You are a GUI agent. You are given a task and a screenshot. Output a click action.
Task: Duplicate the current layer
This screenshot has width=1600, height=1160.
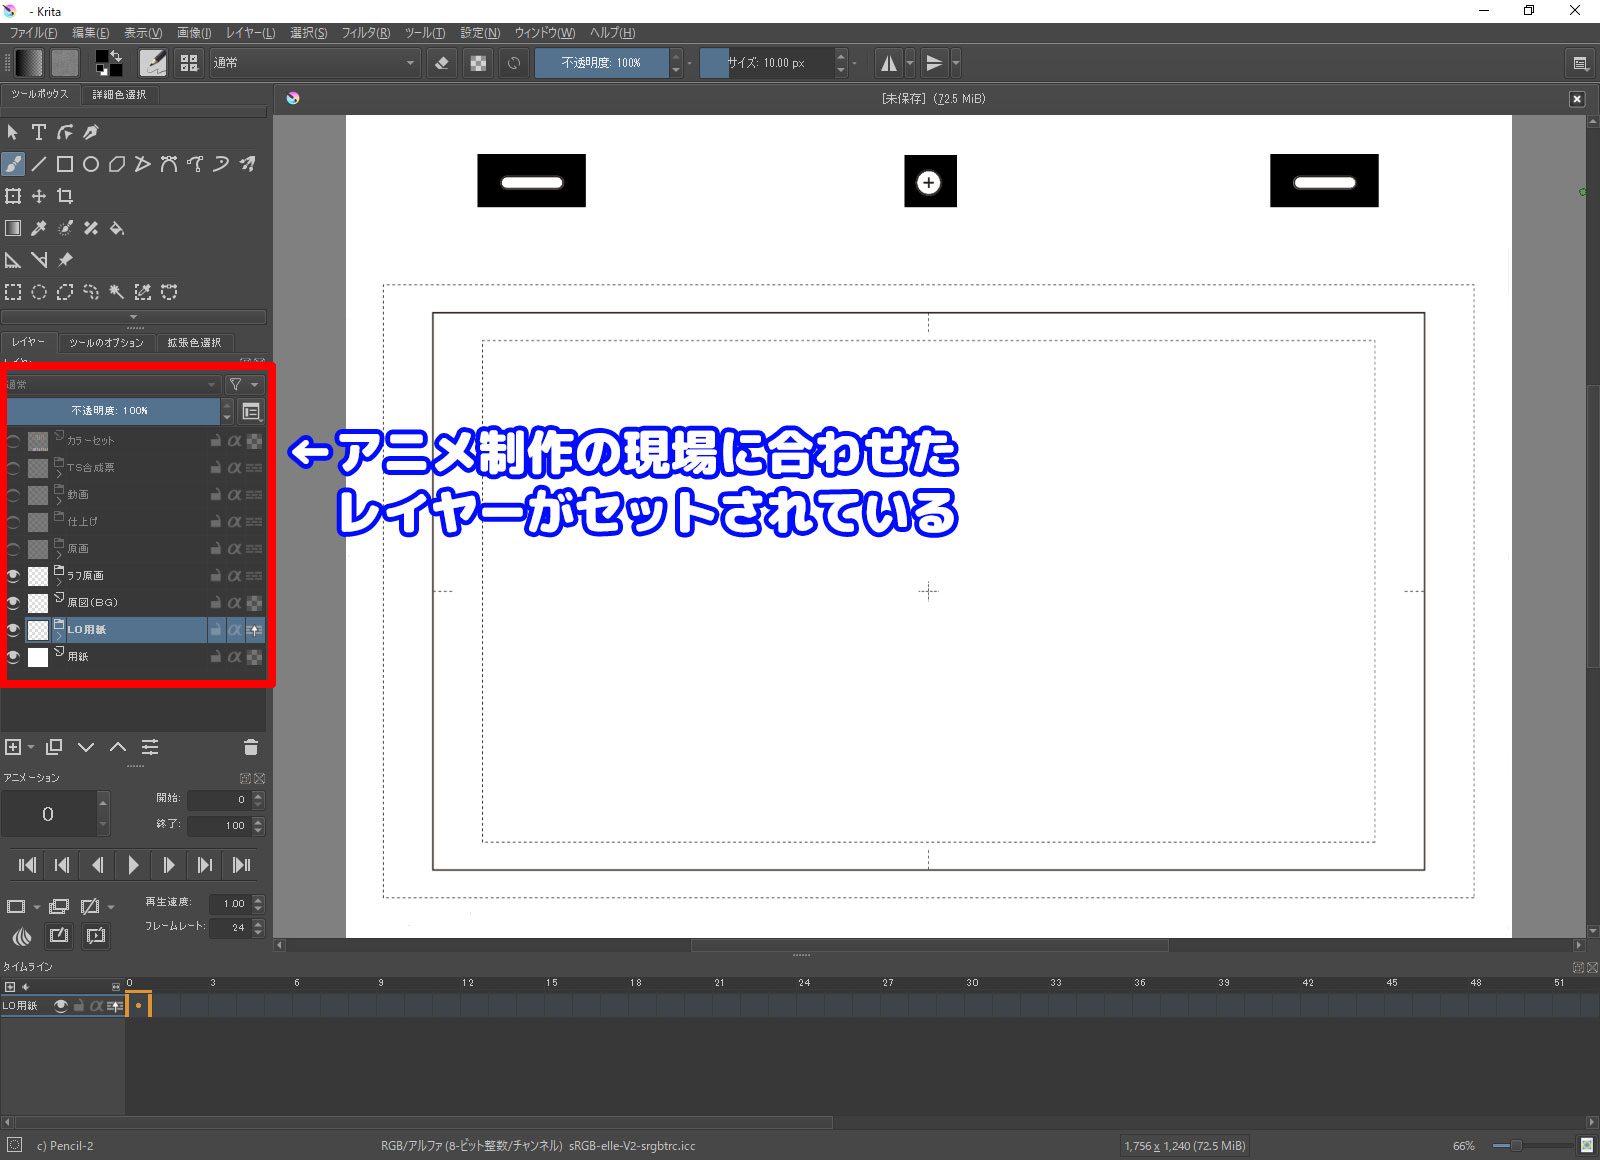click(54, 747)
